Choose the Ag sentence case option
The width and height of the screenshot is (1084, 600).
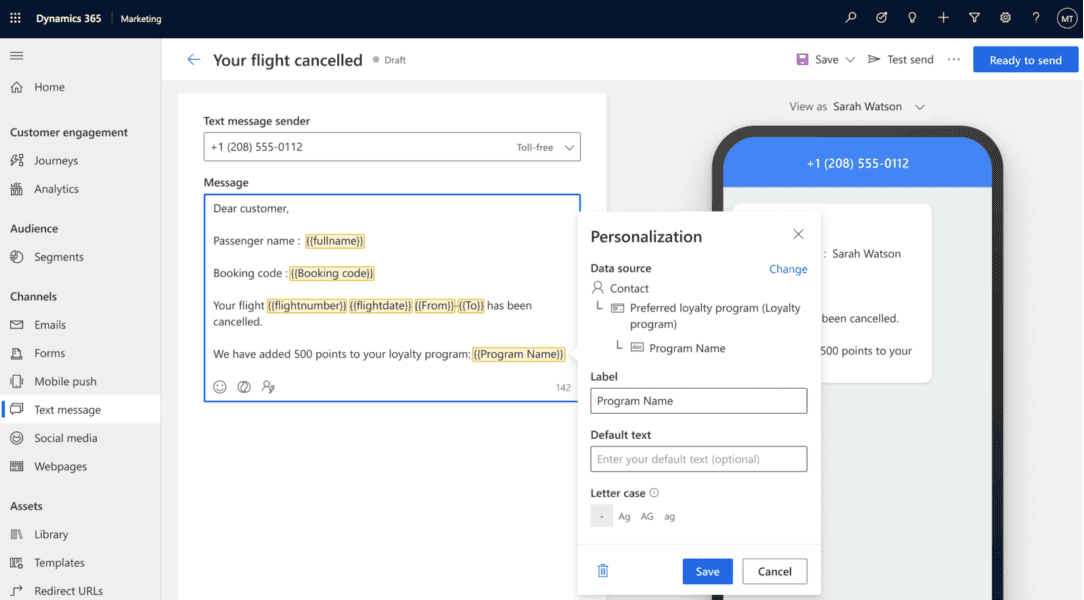pos(624,516)
